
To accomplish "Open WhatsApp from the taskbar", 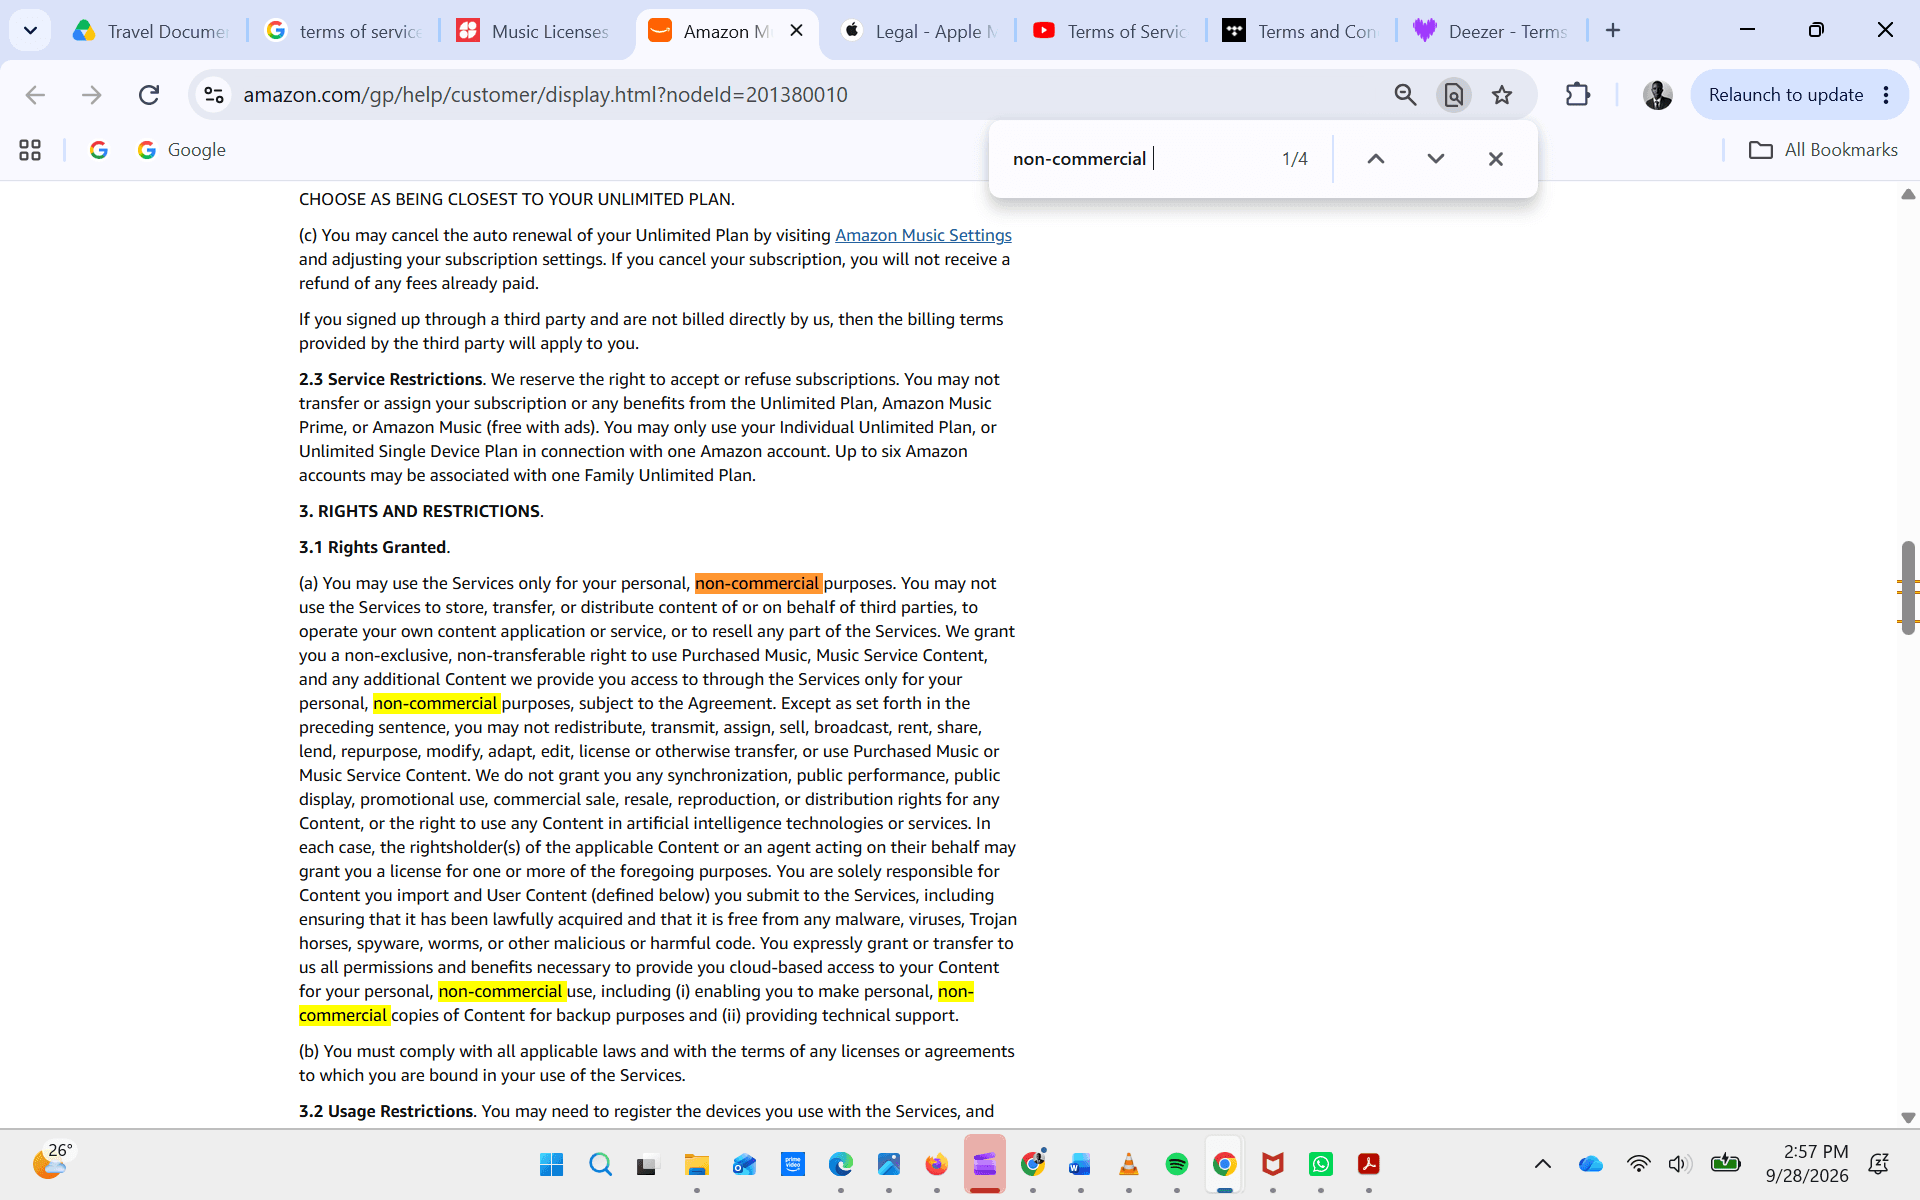I will (1320, 1164).
